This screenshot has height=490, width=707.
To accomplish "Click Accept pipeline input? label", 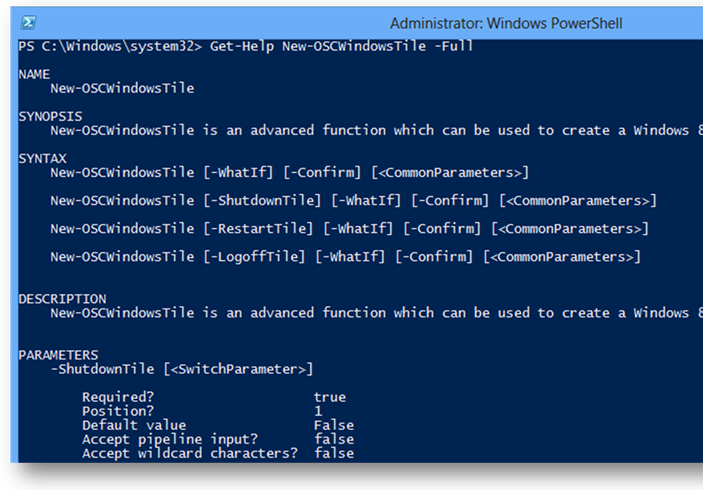I will tap(170, 440).
